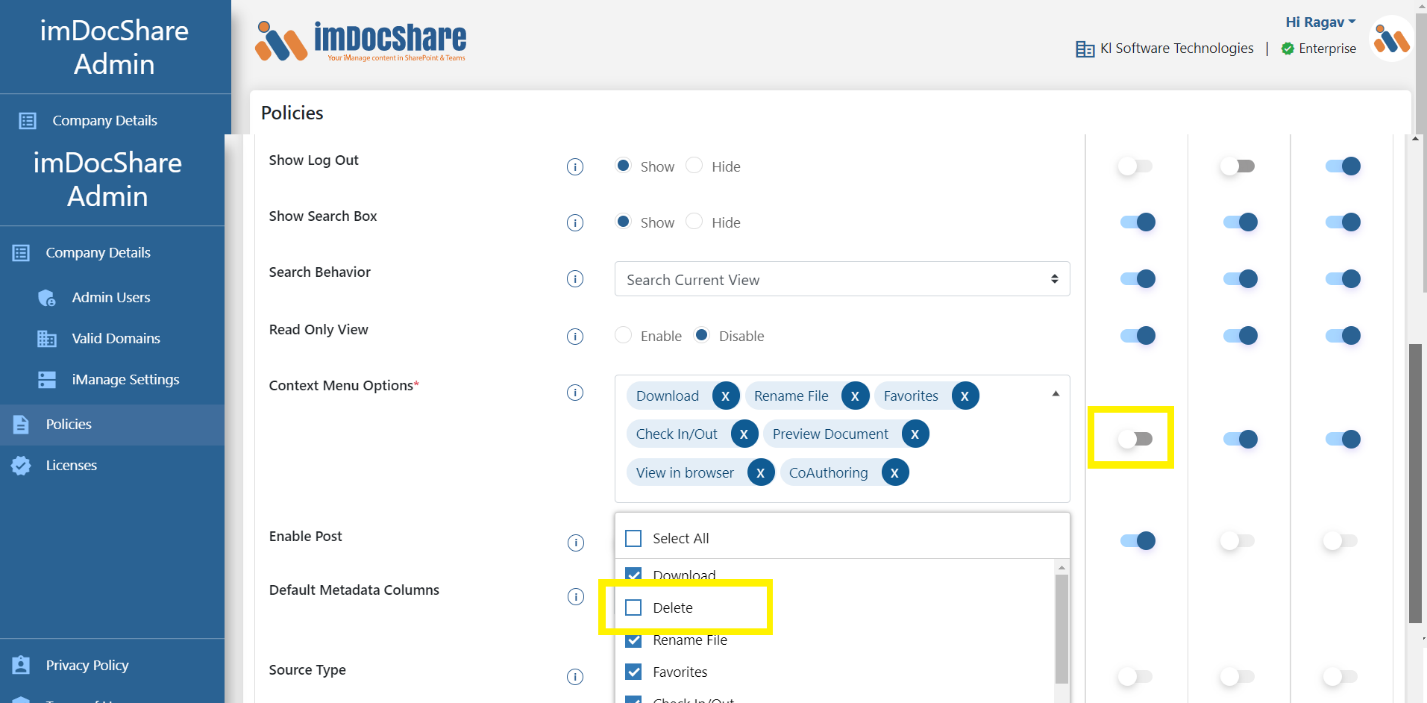This screenshot has width=1427, height=703.
Task: Remove the Rename File tag
Action: (855, 396)
